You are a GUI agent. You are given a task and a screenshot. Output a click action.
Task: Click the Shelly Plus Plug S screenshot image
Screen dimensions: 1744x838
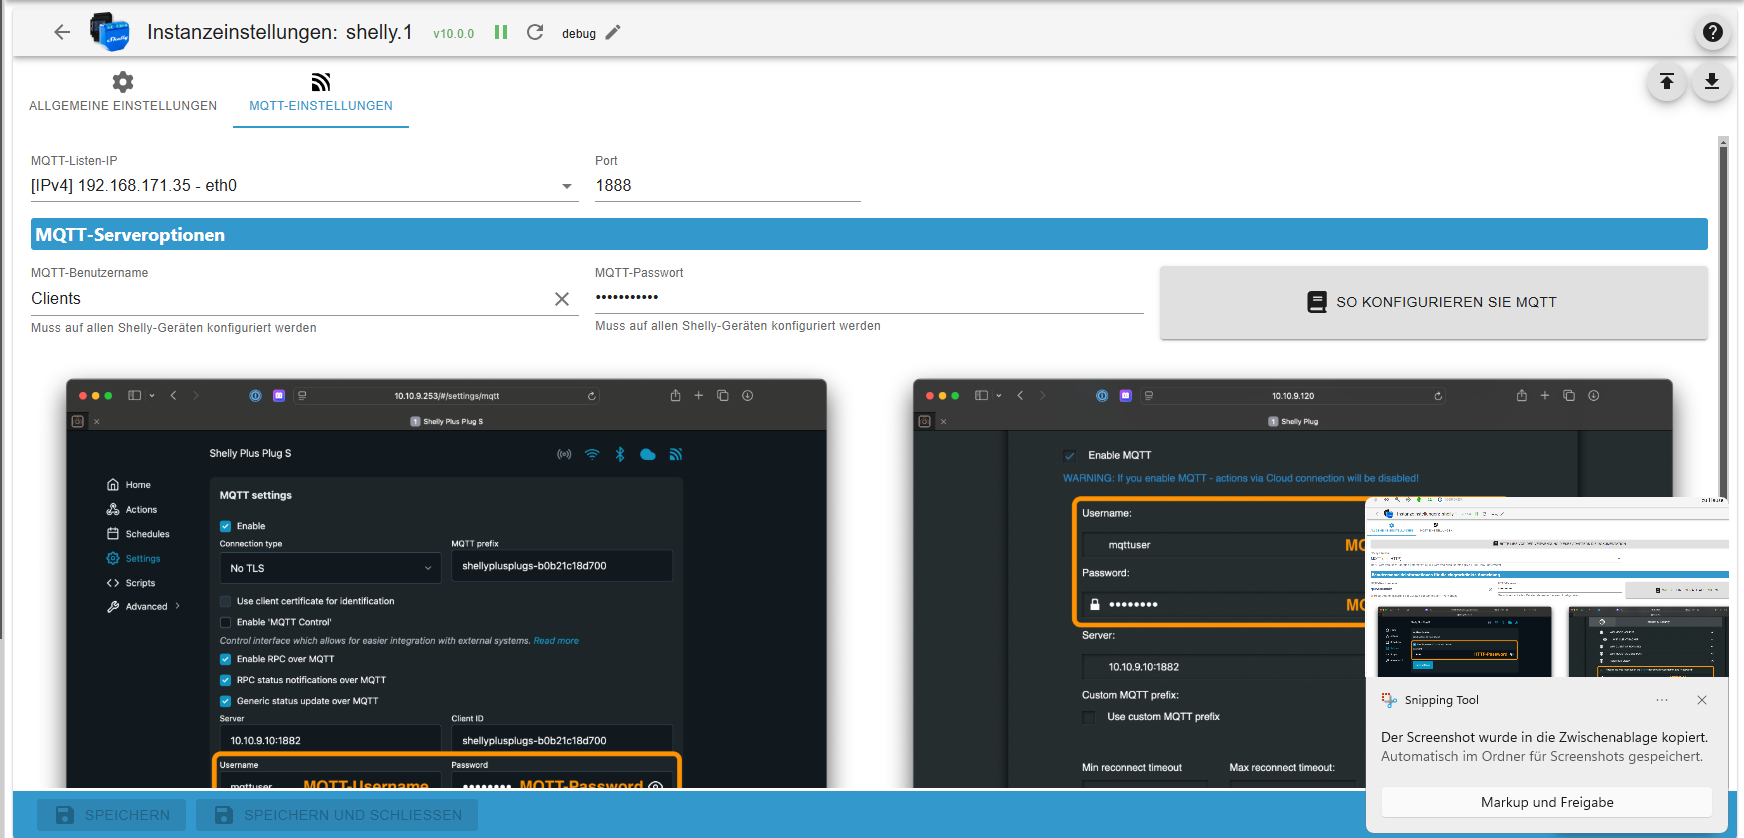446,584
